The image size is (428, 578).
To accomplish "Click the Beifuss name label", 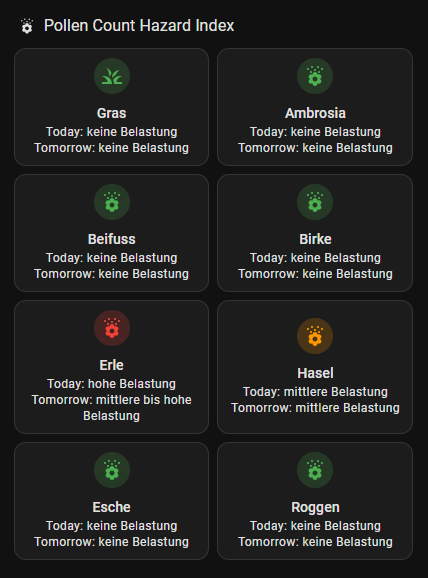I will pyautogui.click(x=111, y=239).
